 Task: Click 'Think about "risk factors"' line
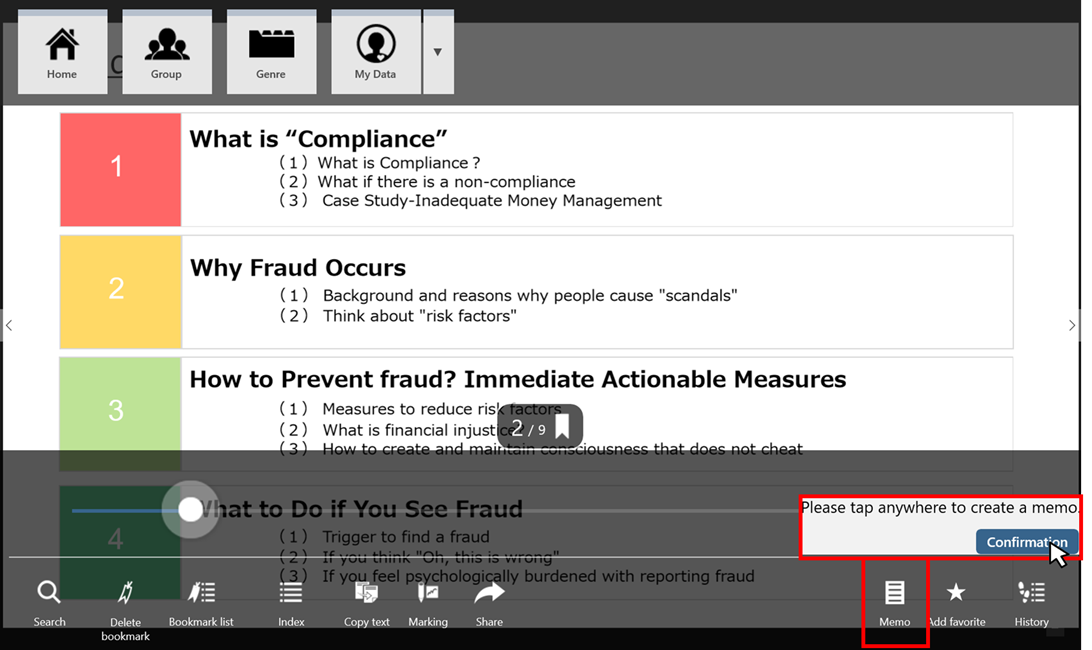(x=419, y=316)
